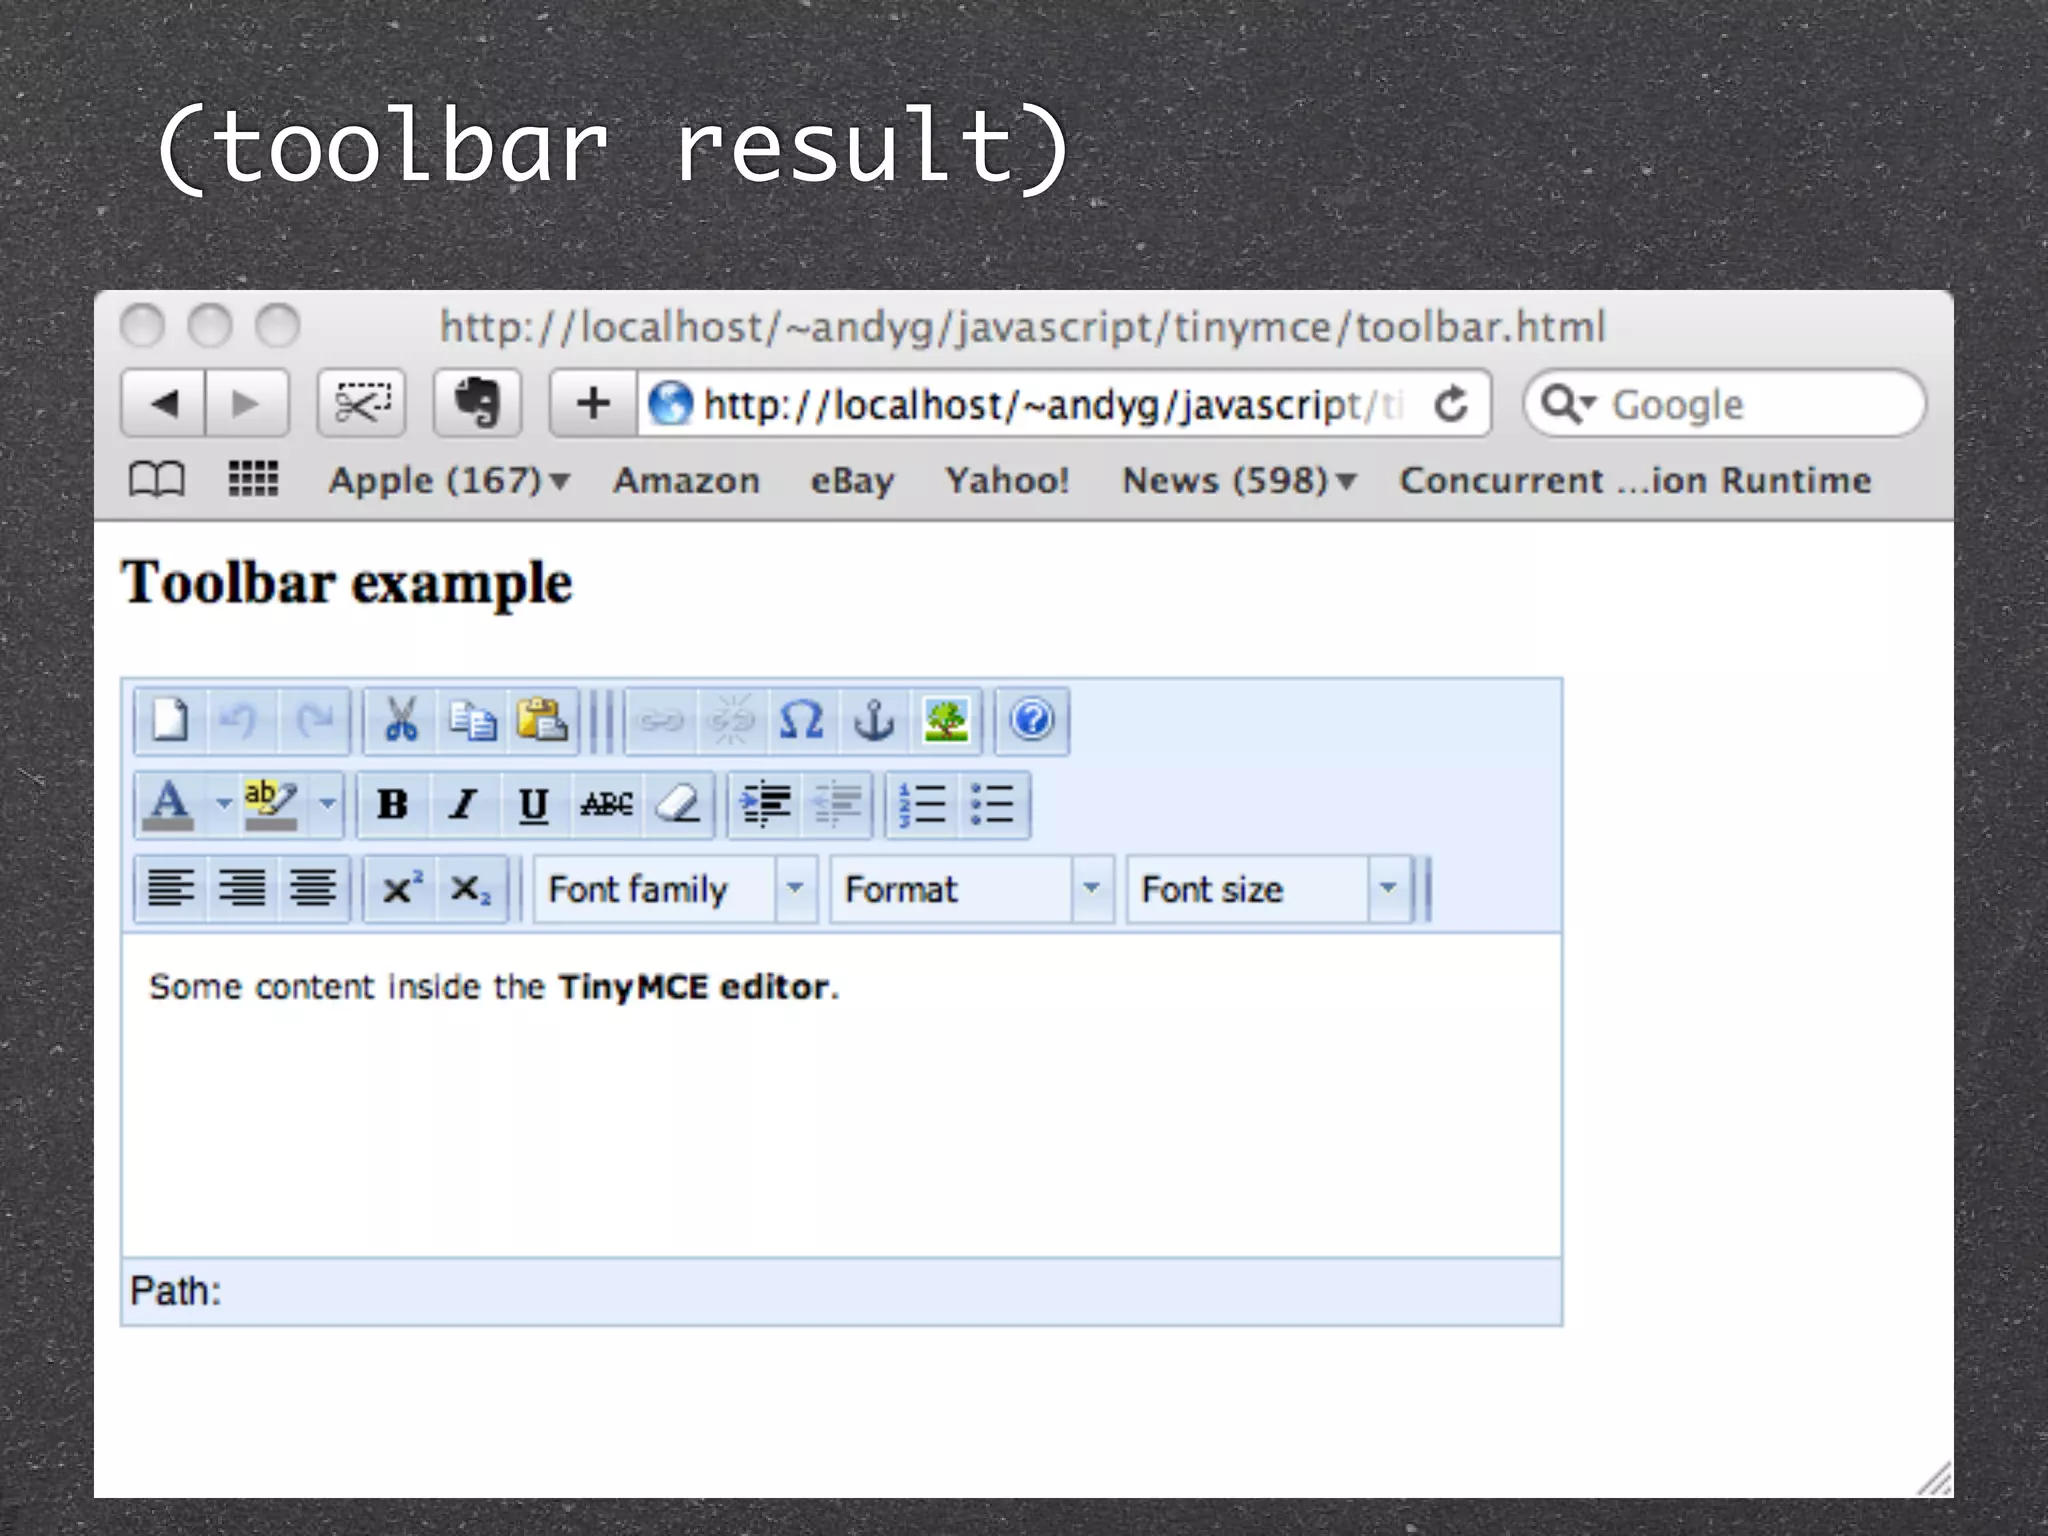This screenshot has height=1536, width=2048.
Task: Open the Font size dropdown
Action: click(x=1268, y=888)
